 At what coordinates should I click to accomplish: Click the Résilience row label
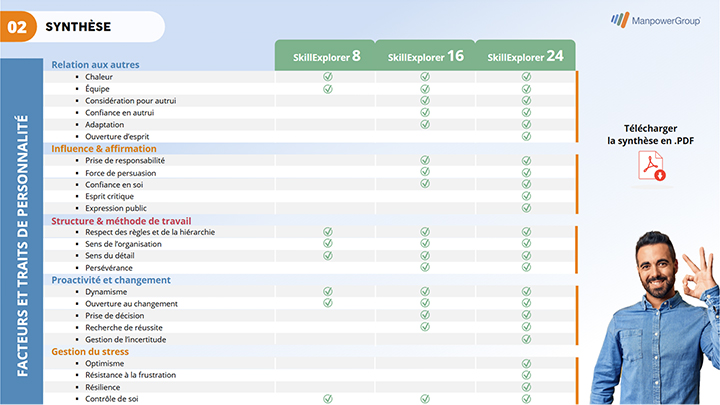(x=102, y=387)
